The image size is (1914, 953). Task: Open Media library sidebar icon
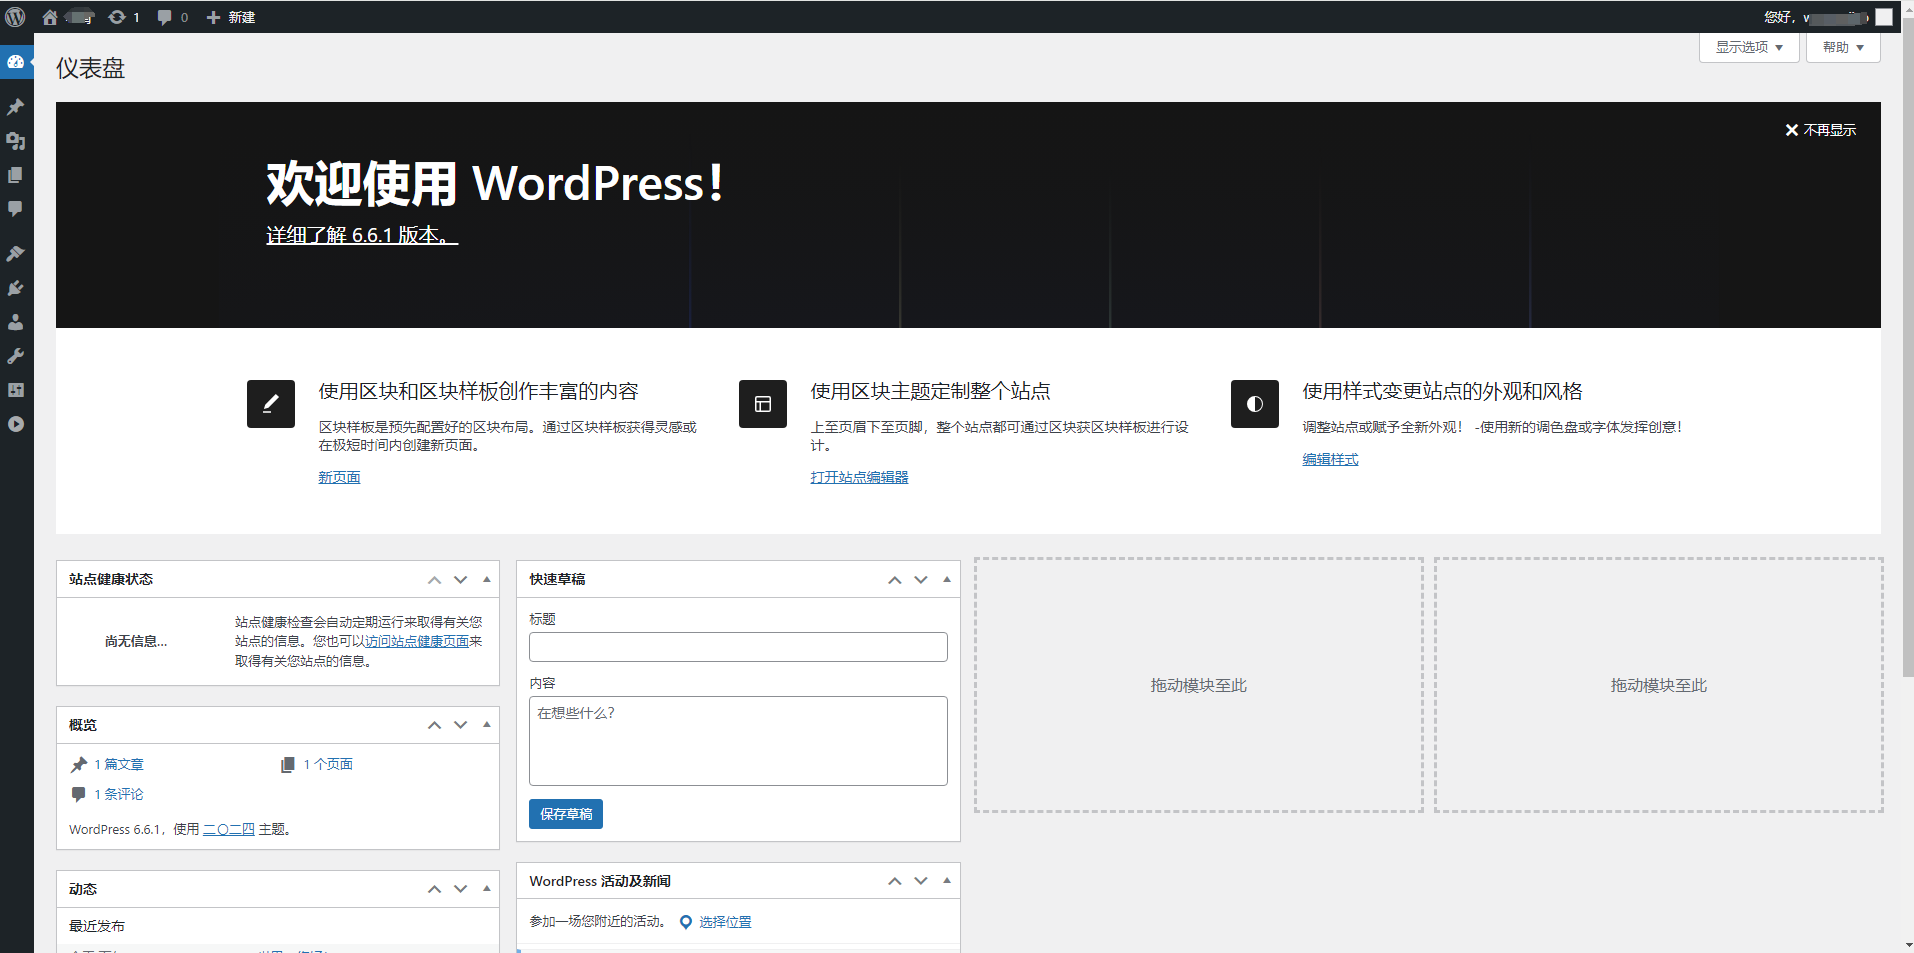pos(16,141)
